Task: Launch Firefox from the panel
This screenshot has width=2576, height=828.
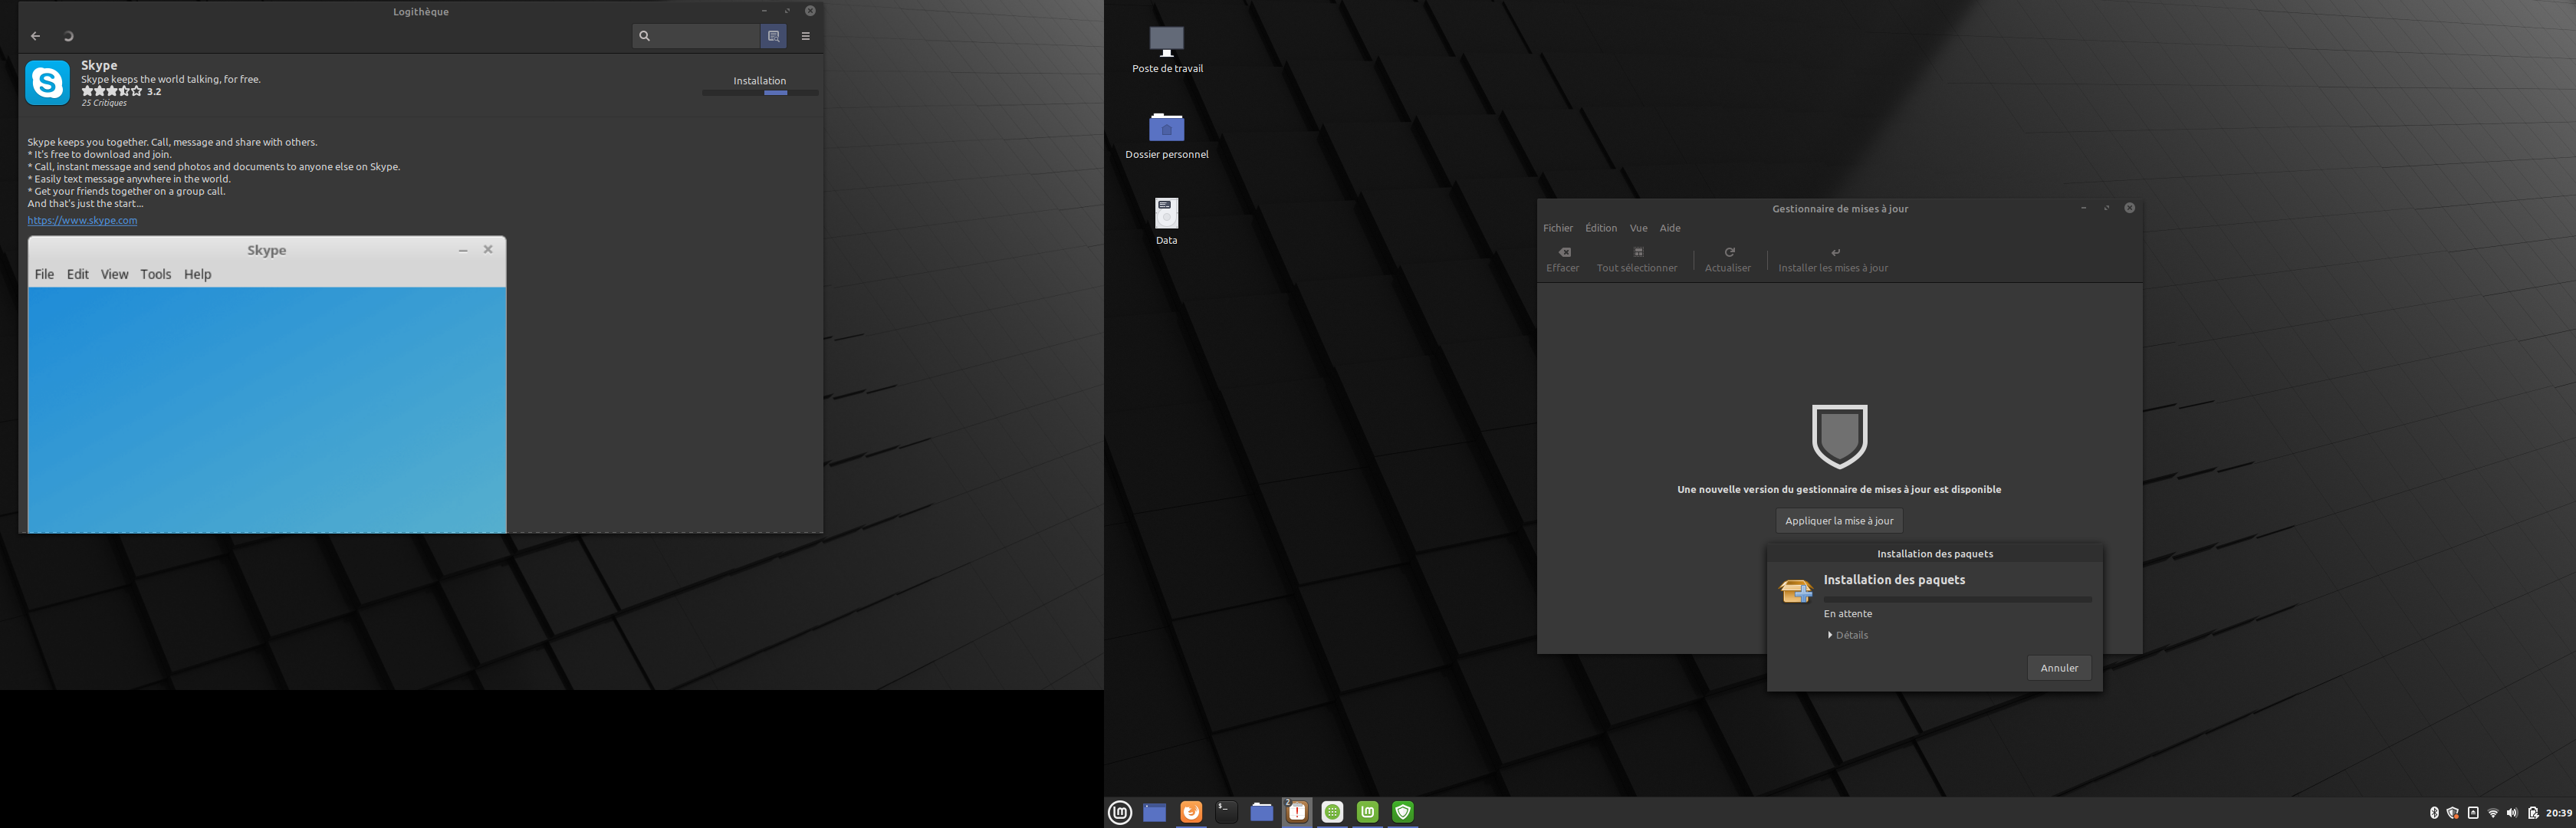Action: pyautogui.click(x=1191, y=812)
